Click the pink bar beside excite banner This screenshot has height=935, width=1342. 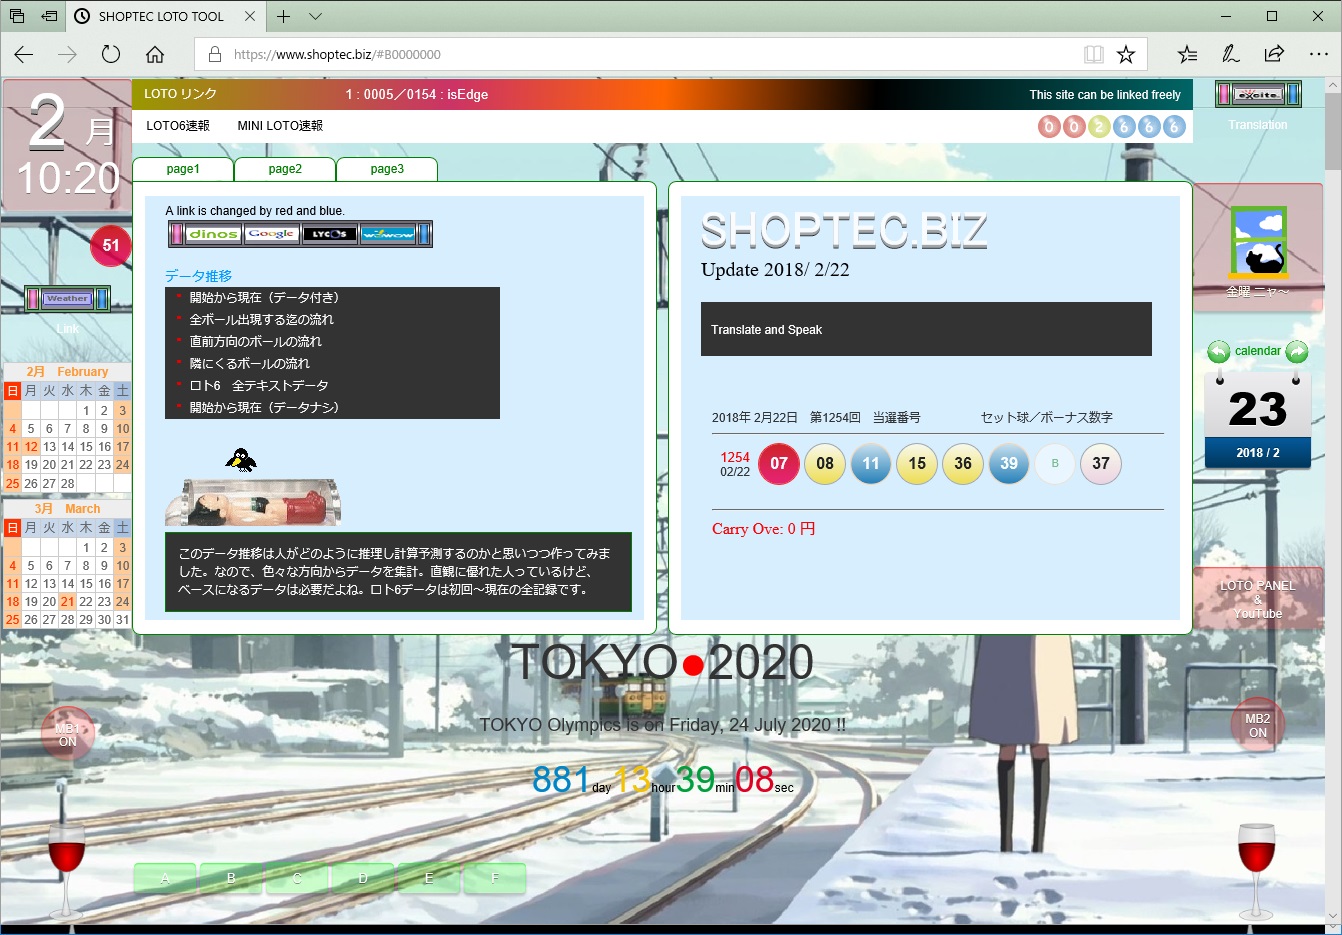[1224, 94]
